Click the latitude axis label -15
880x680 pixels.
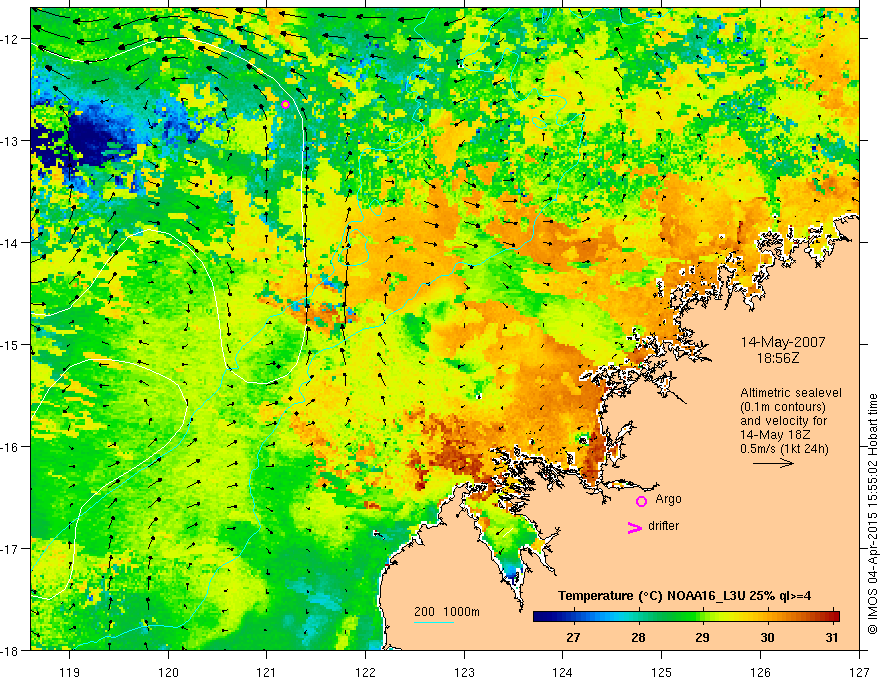11,344
